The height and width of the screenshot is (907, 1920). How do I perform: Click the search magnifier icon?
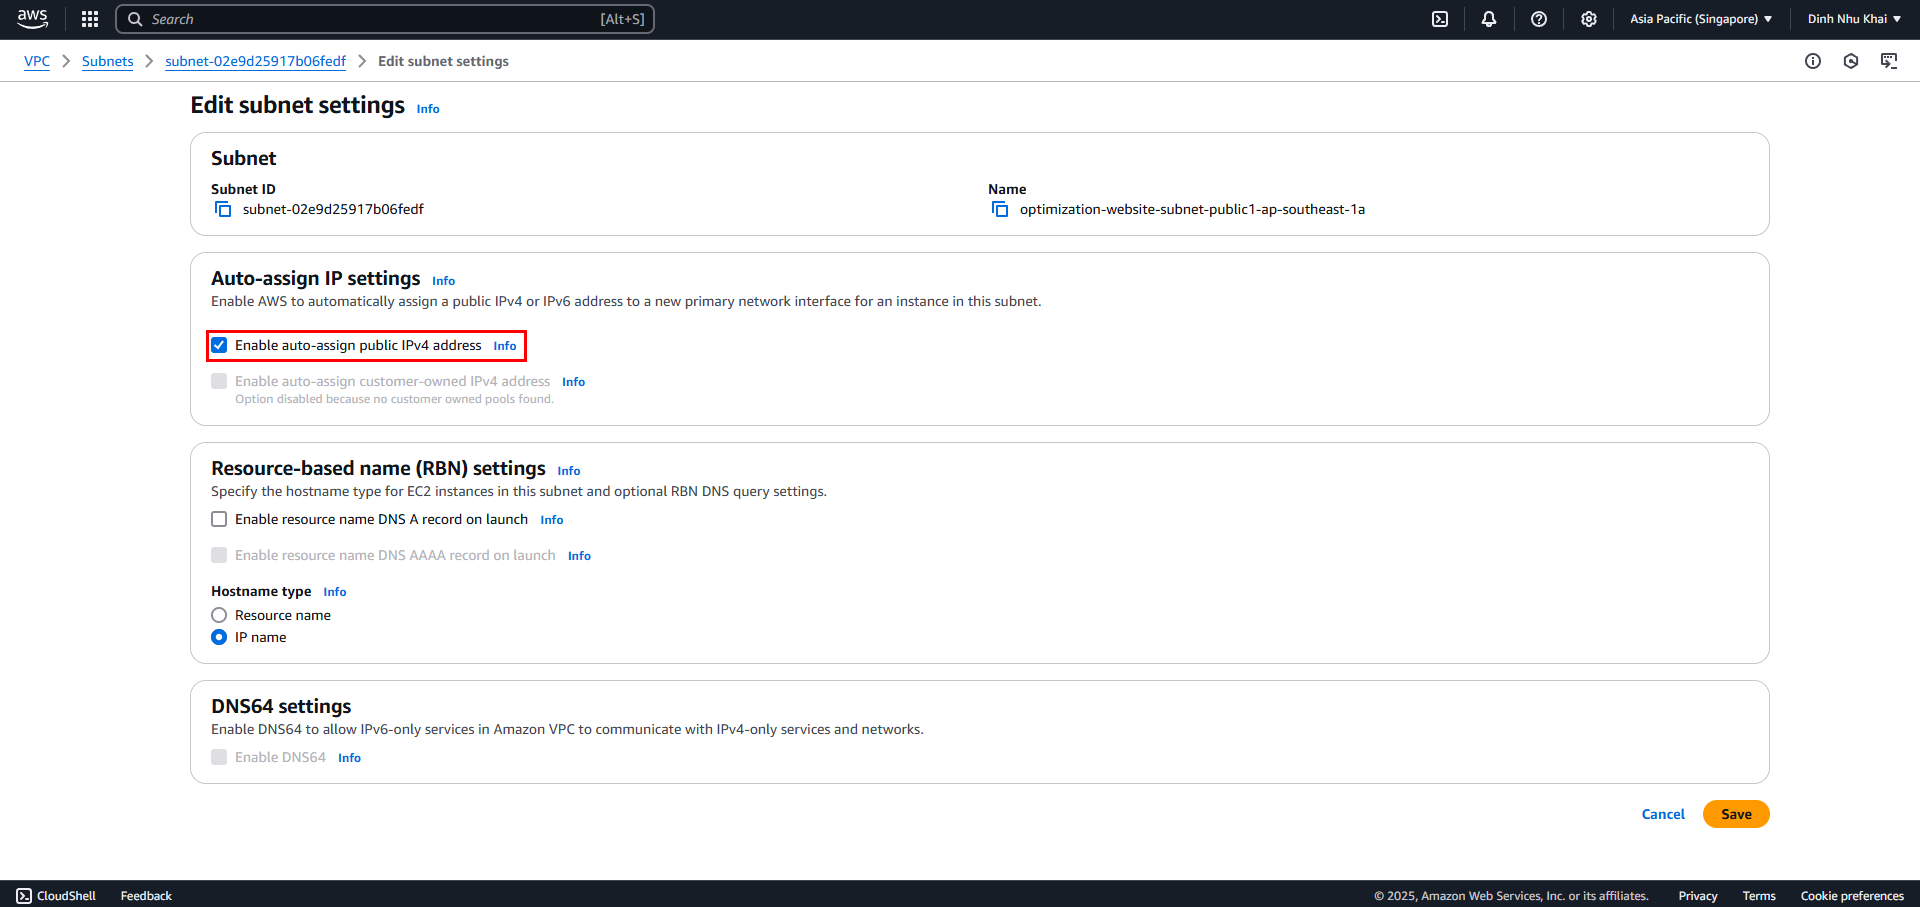pos(135,19)
